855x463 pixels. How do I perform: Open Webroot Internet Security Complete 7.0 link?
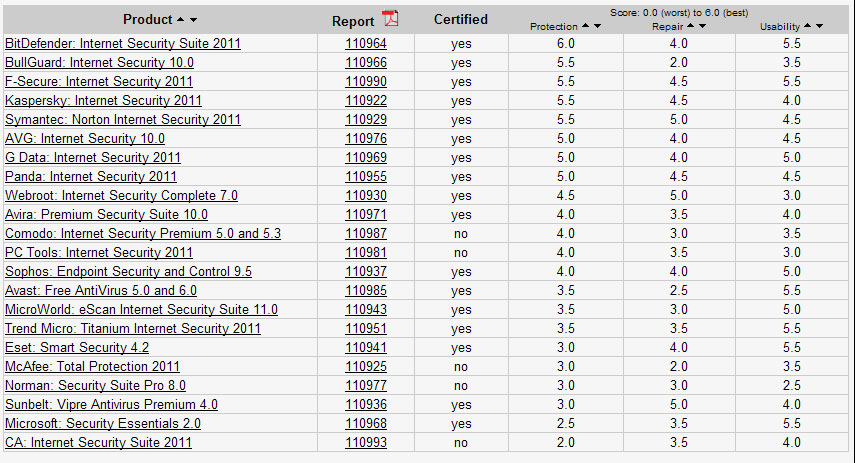click(x=121, y=196)
